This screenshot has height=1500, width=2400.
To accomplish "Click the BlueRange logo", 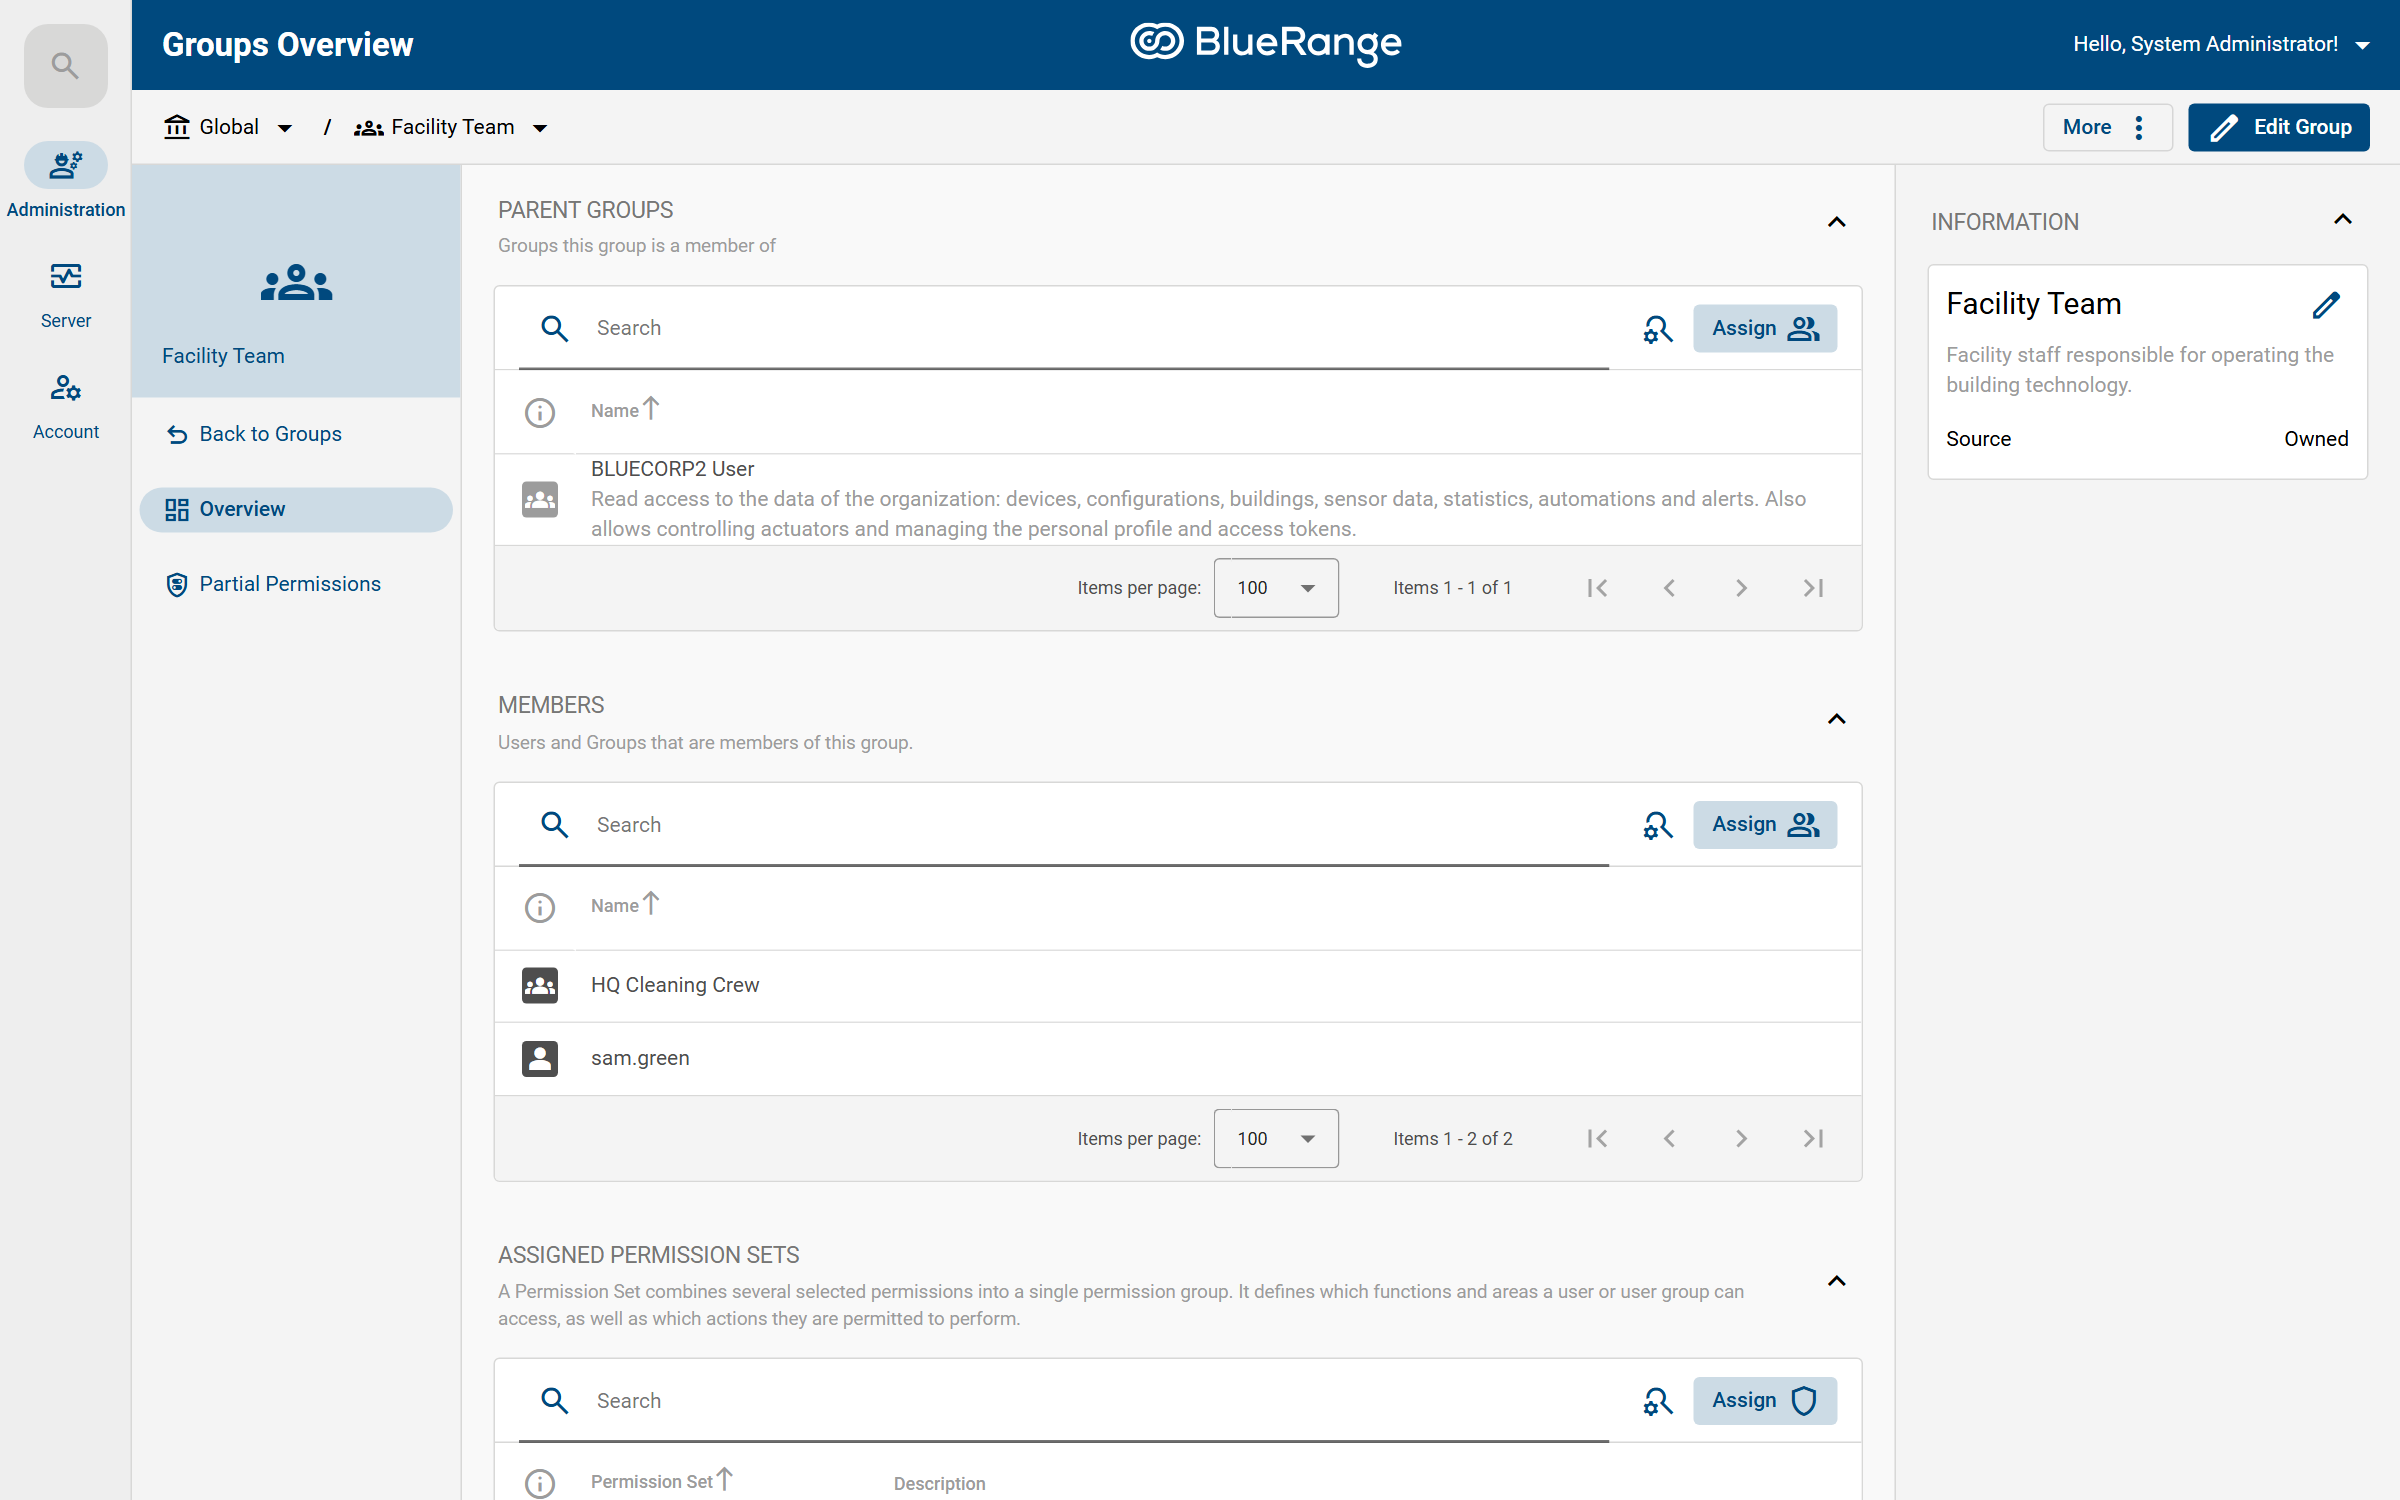I will point(1266,43).
